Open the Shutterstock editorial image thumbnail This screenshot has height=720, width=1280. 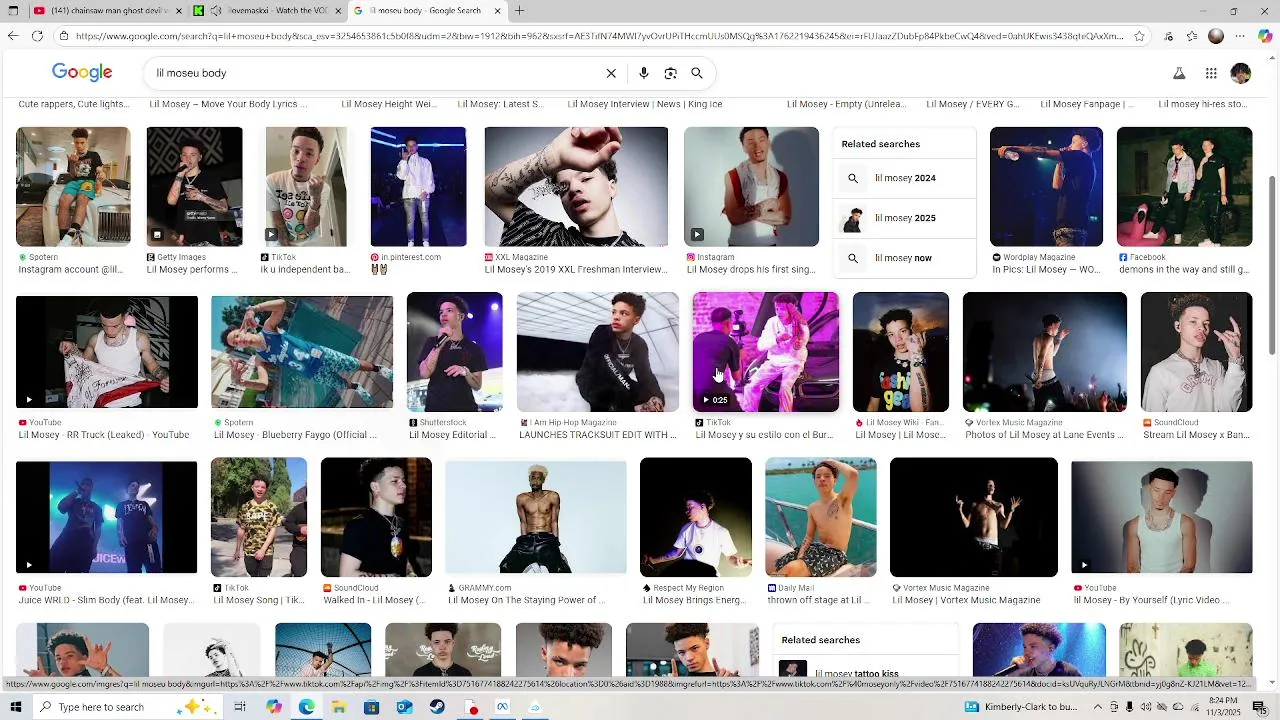[x=455, y=352]
